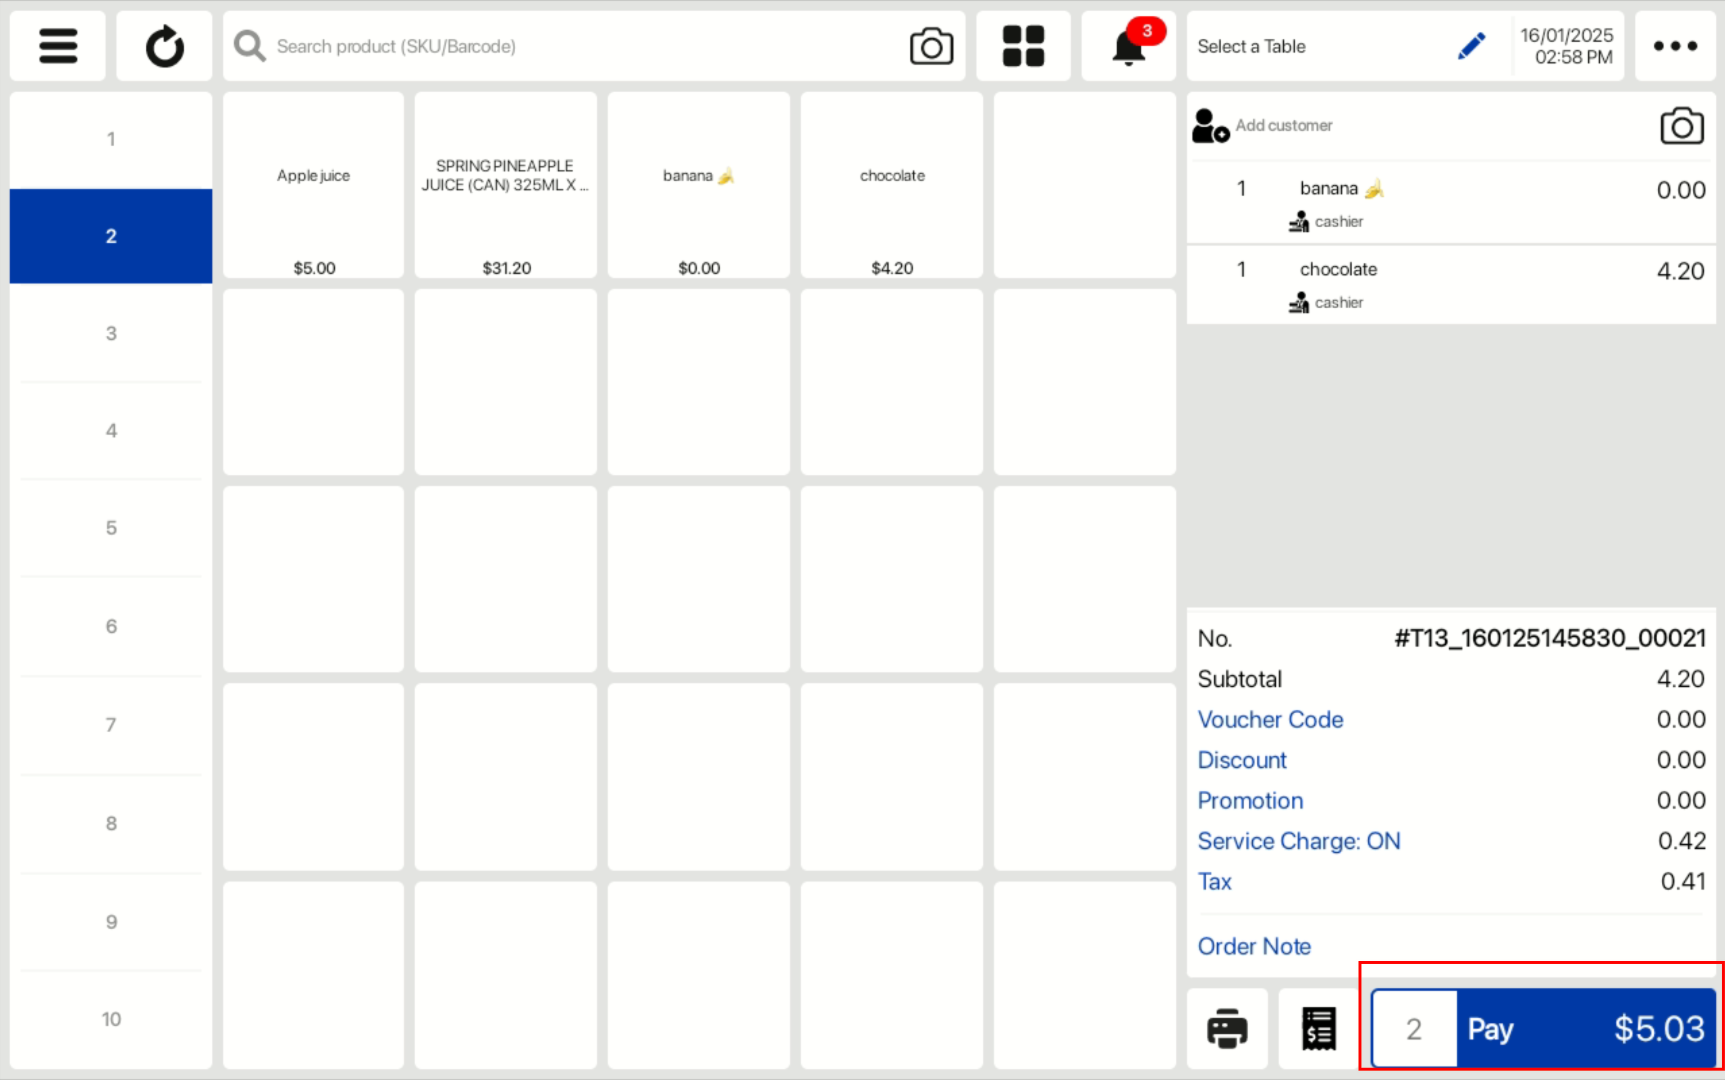Tap the camera icon in customer panel

coord(1681,126)
